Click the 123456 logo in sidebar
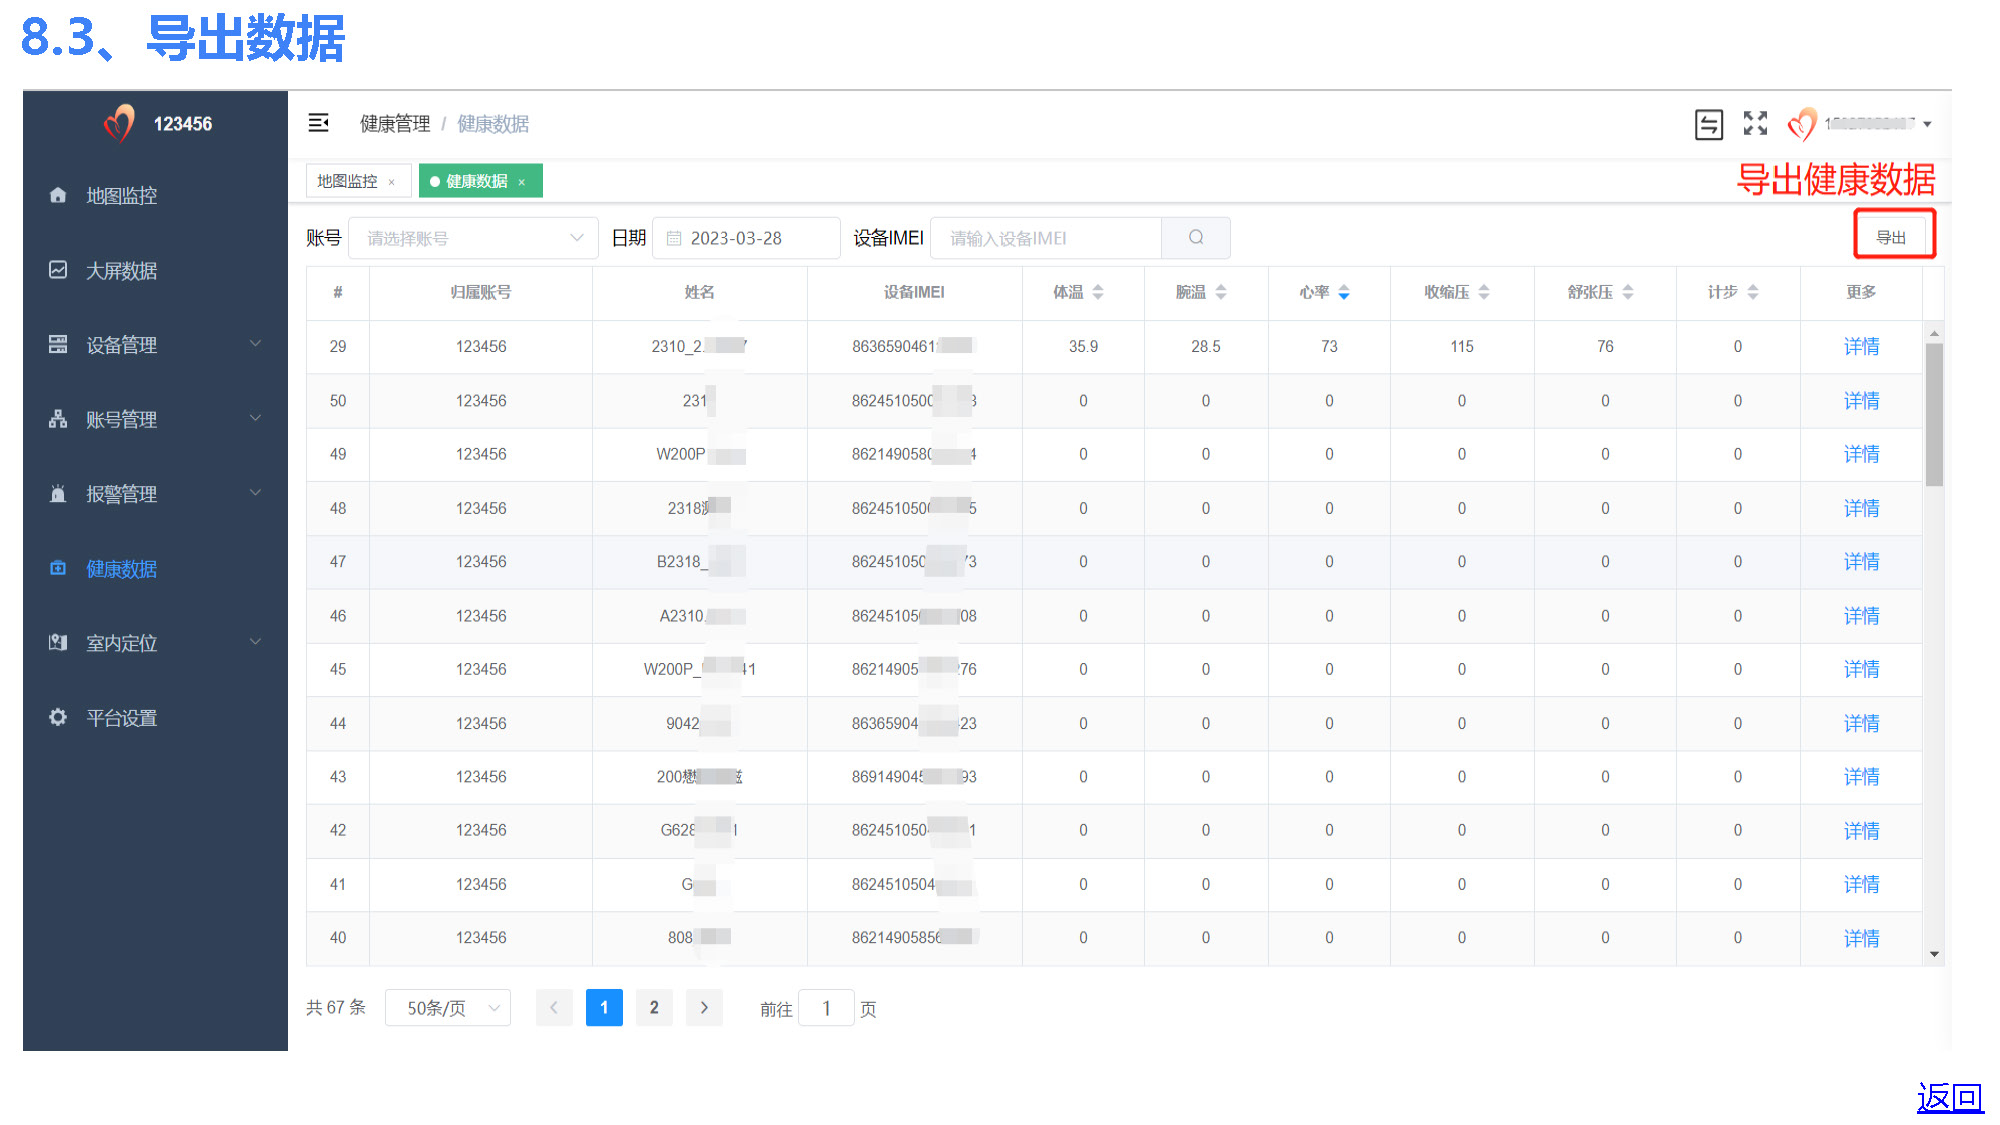The image size is (2000, 1125). pos(158,124)
